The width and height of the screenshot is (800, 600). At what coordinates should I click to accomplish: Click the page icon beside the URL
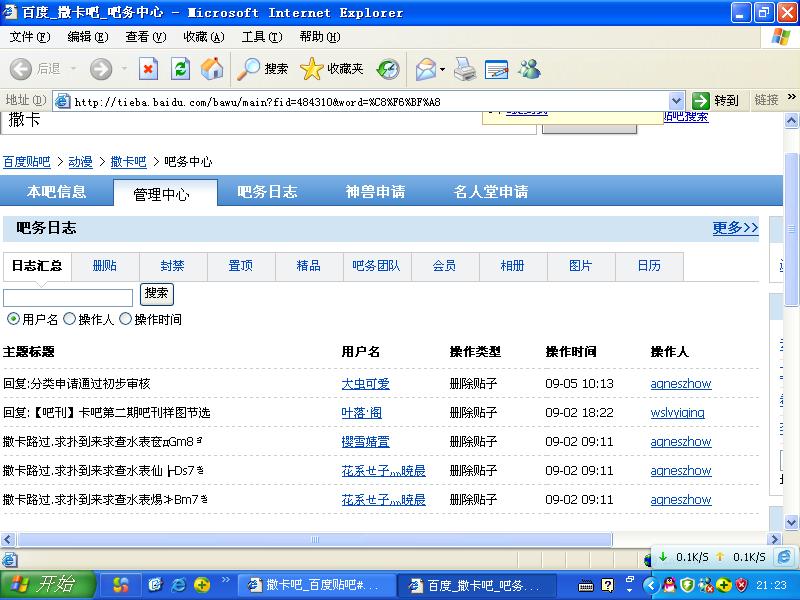coord(62,101)
